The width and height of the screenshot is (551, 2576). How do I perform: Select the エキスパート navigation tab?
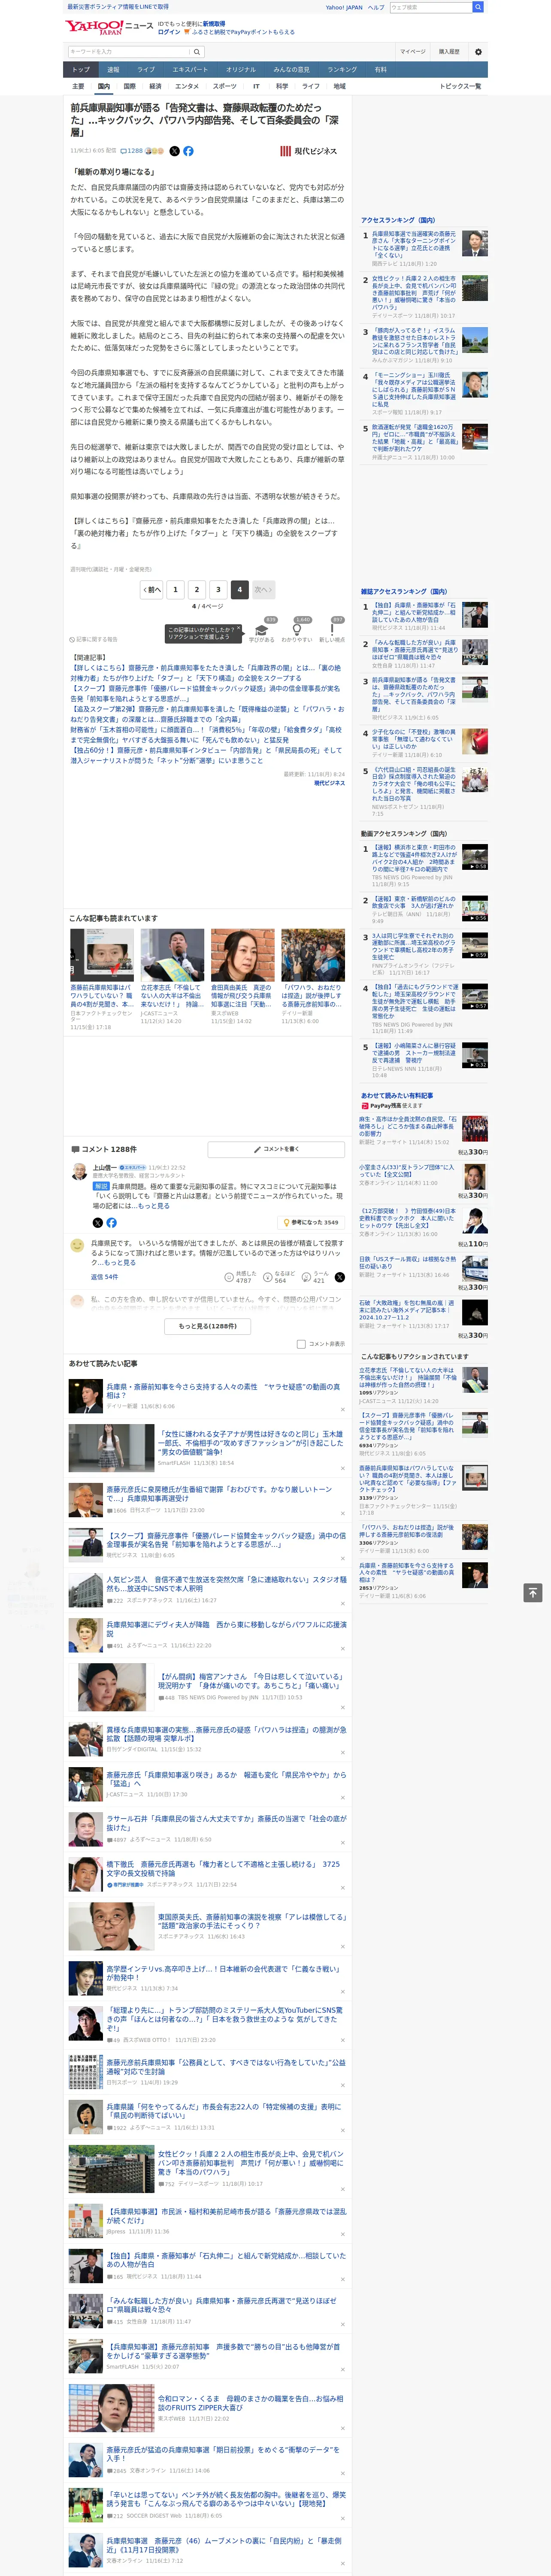[190, 70]
